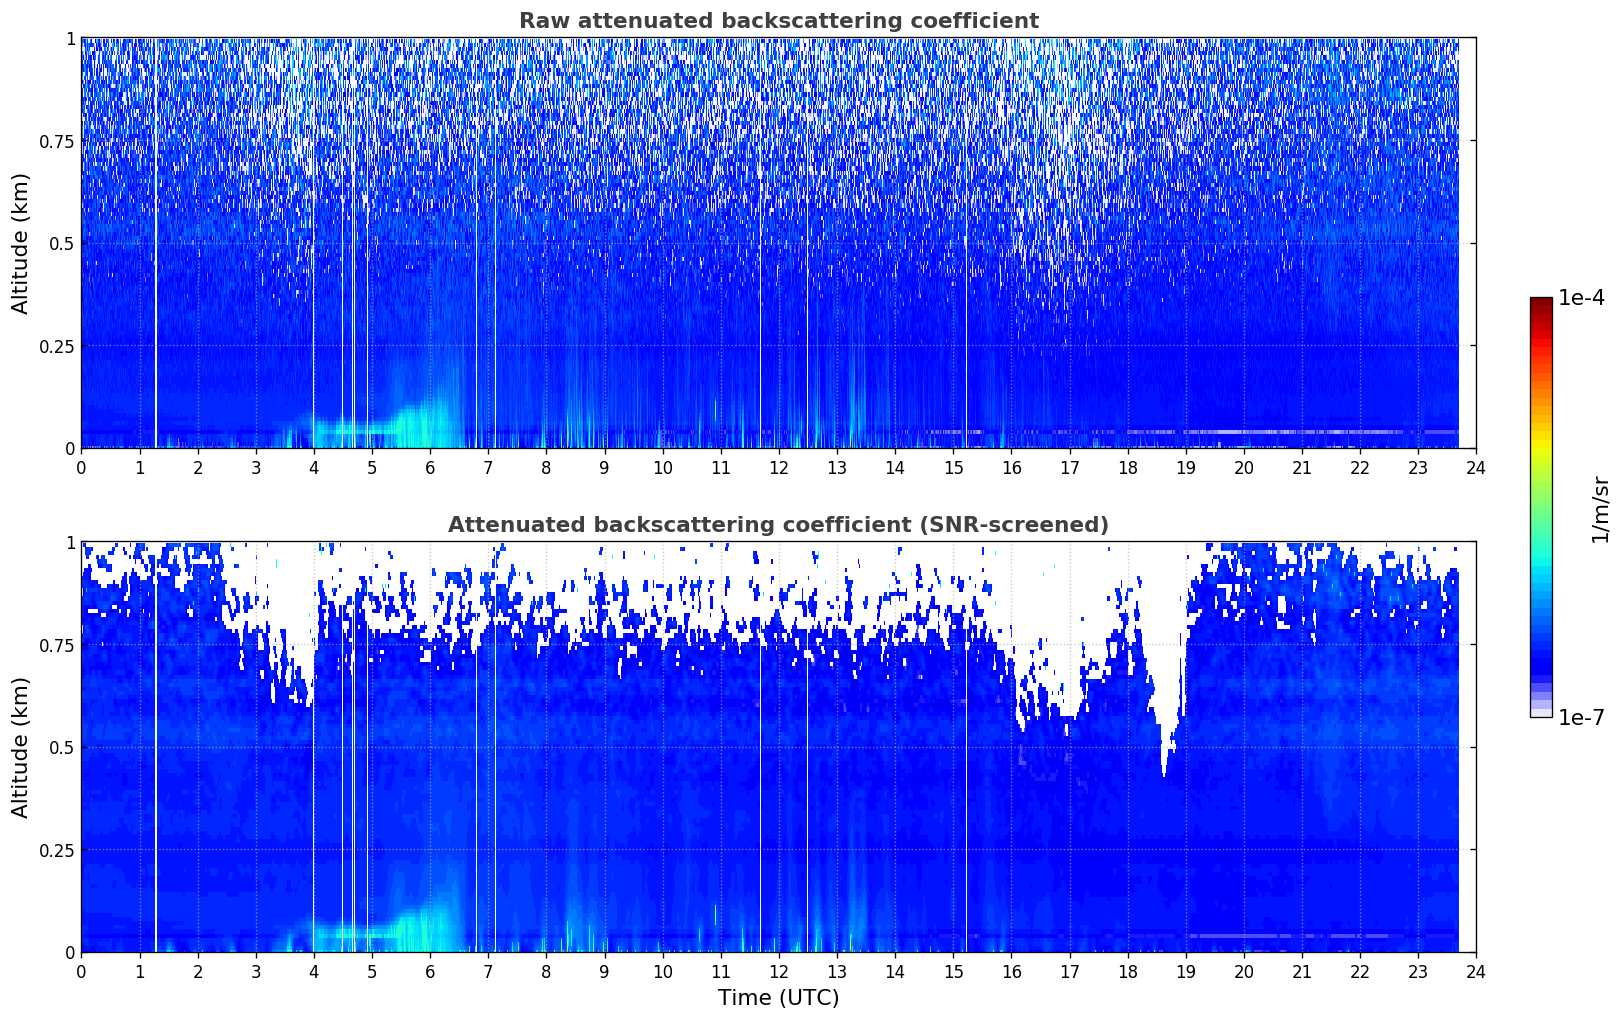The width and height of the screenshot is (1621, 1020).
Task: Click hour 0 tick on top plot
Action: pos(81,467)
